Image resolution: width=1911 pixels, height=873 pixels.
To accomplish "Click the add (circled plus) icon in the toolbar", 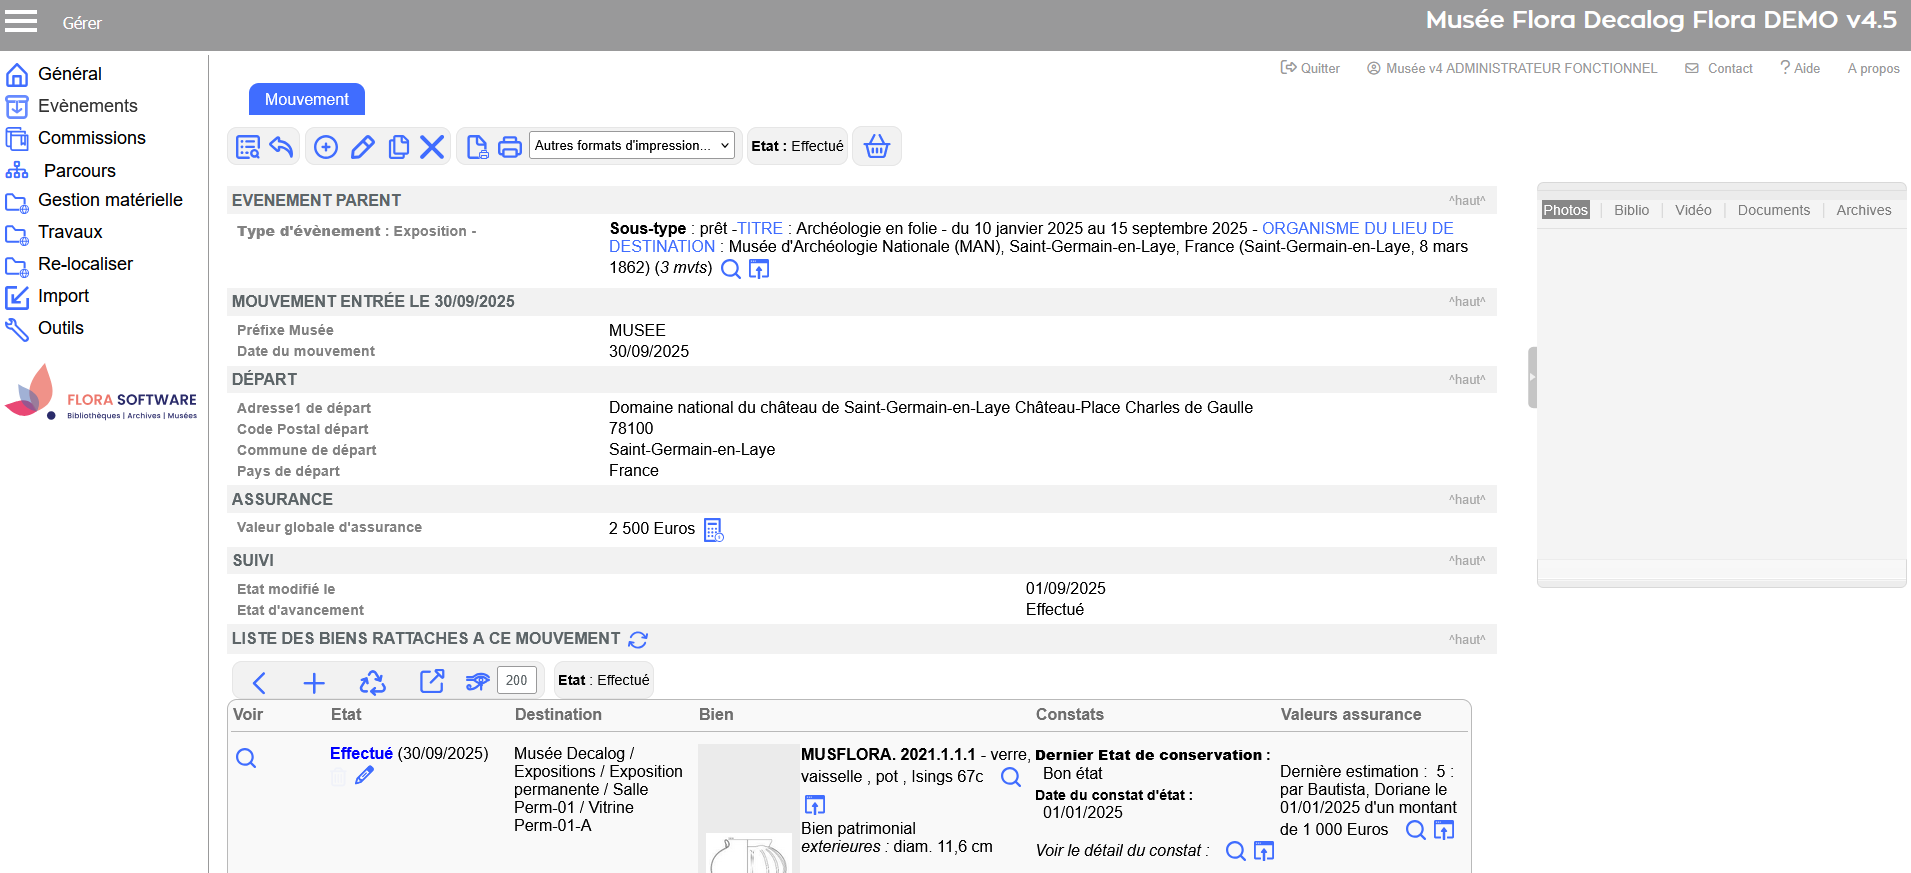I will pyautogui.click(x=326, y=147).
